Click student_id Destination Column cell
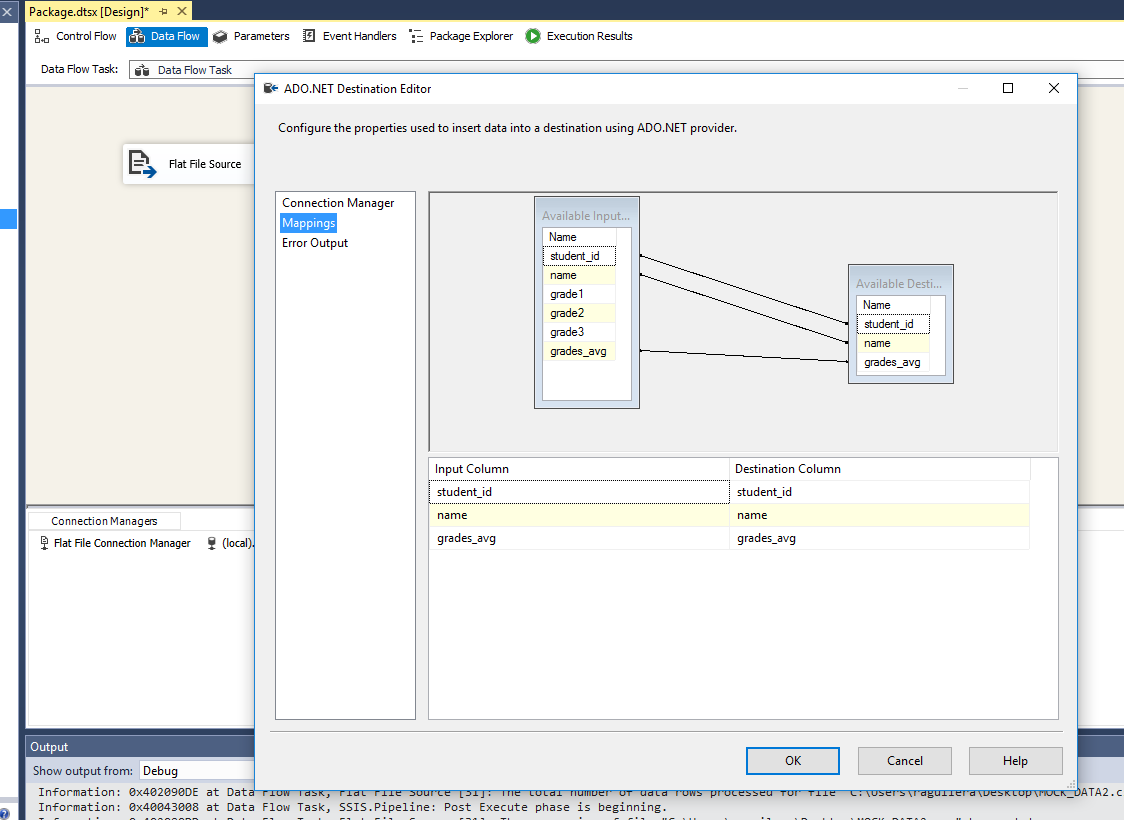Viewport: 1124px width, 820px height. [x=880, y=492]
